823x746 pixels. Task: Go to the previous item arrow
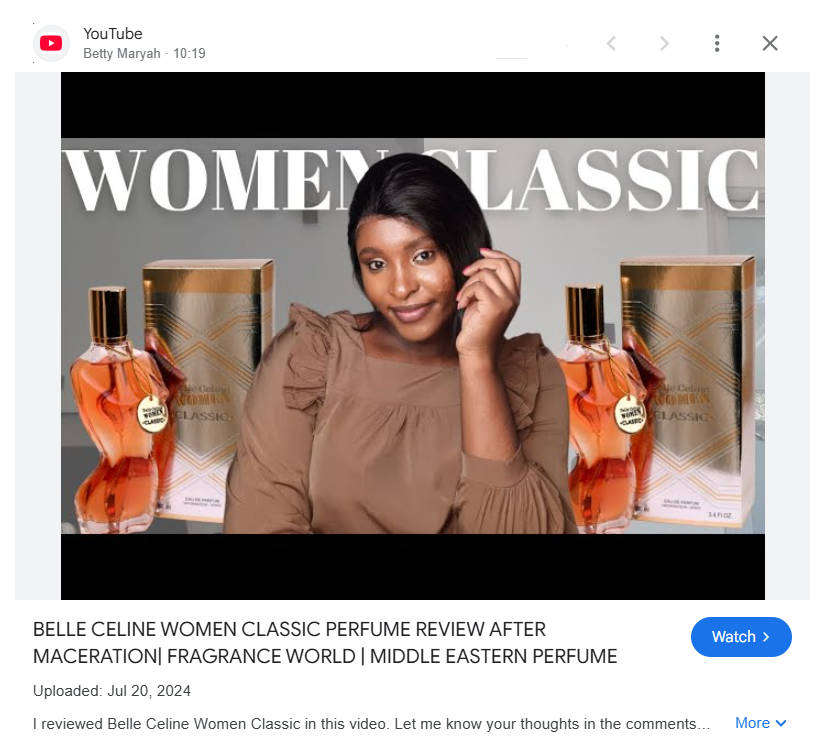[x=611, y=43]
